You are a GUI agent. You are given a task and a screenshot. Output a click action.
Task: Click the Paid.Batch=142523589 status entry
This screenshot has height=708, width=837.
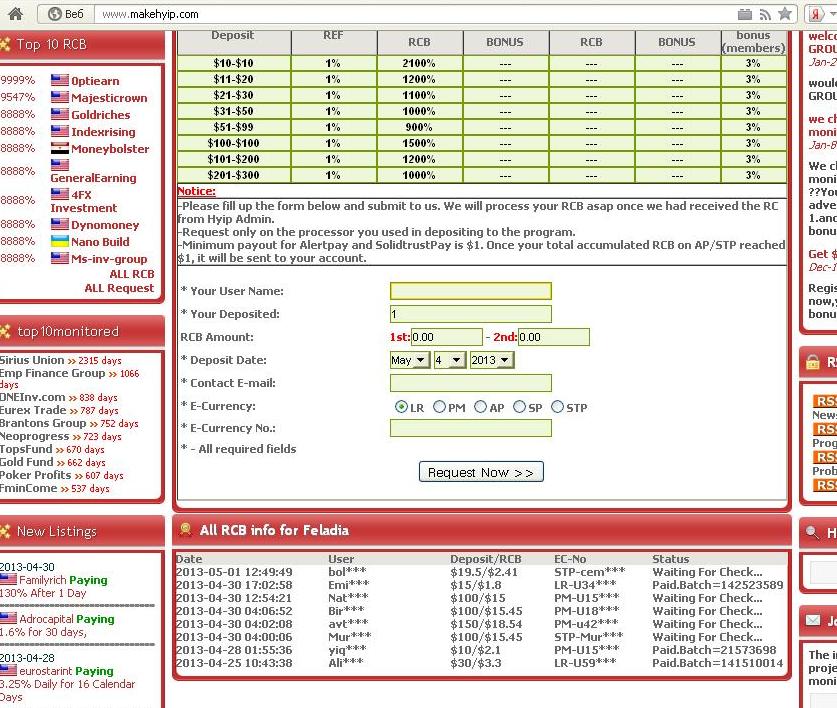717,585
